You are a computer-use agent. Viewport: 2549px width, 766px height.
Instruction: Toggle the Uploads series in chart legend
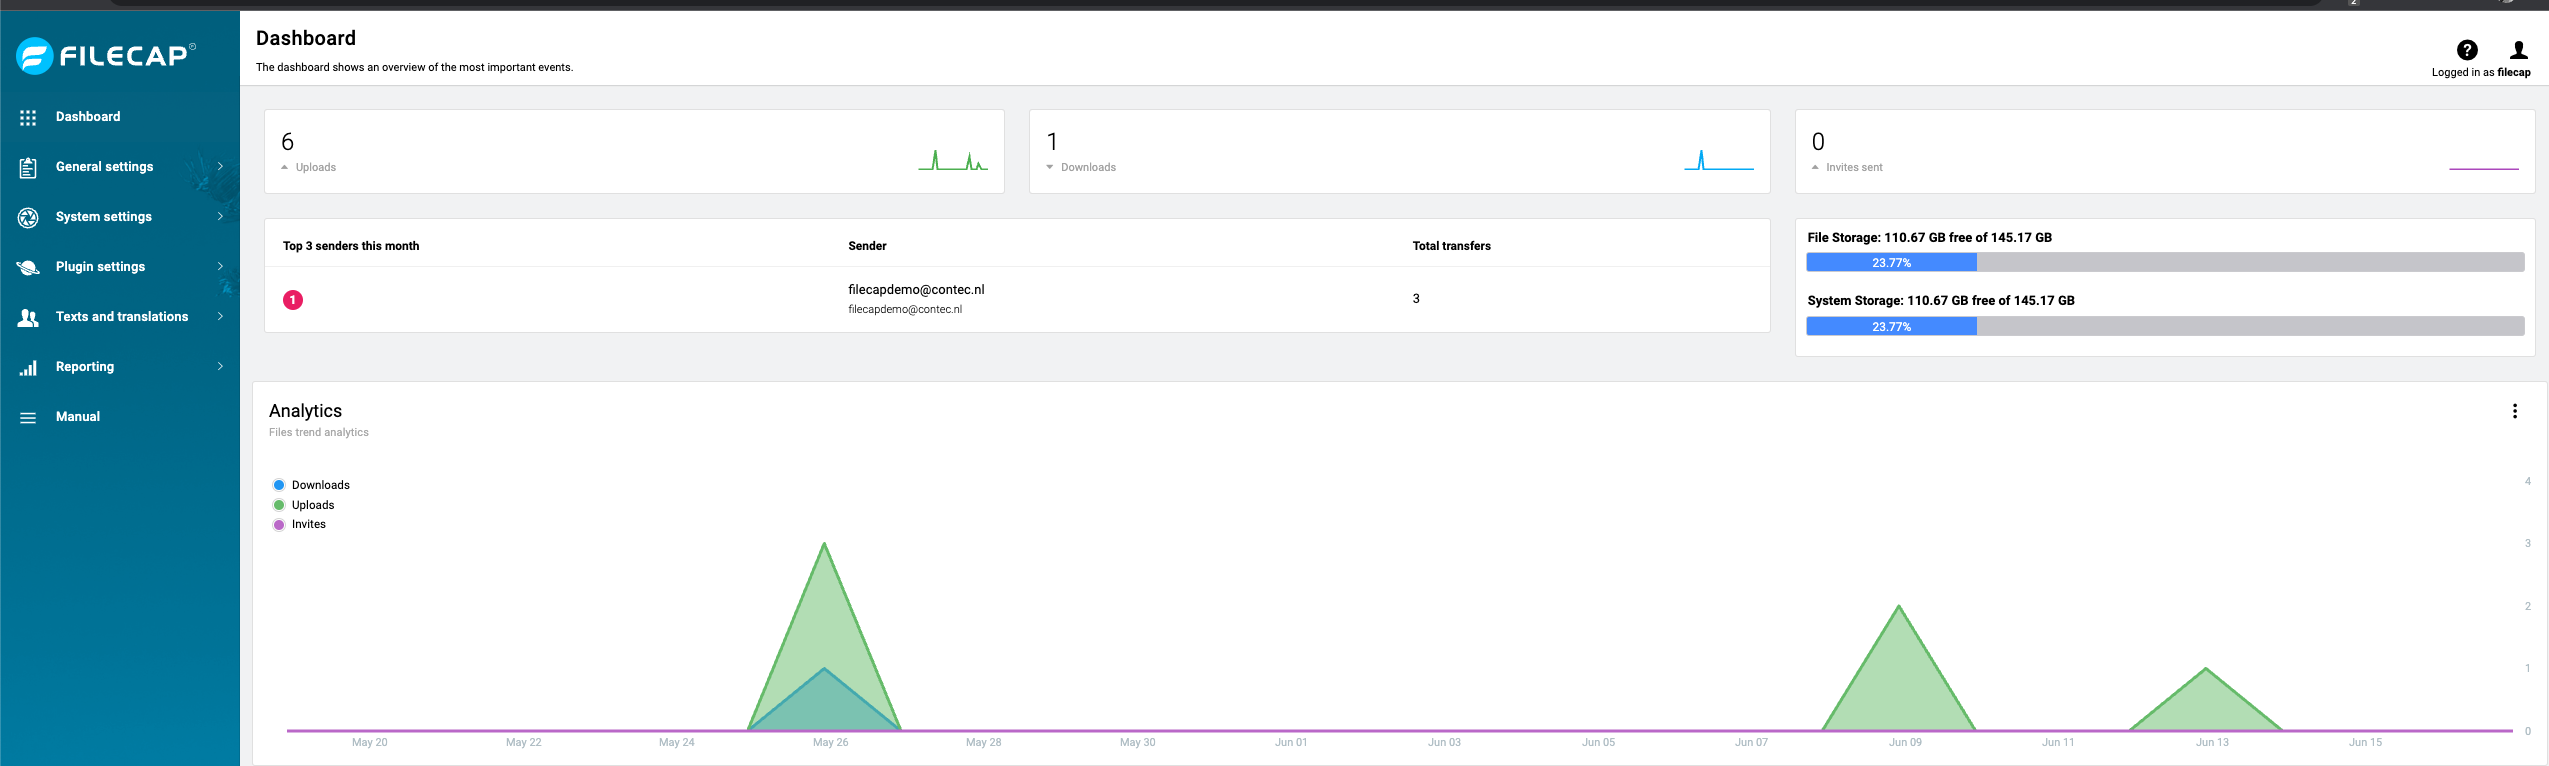304,505
